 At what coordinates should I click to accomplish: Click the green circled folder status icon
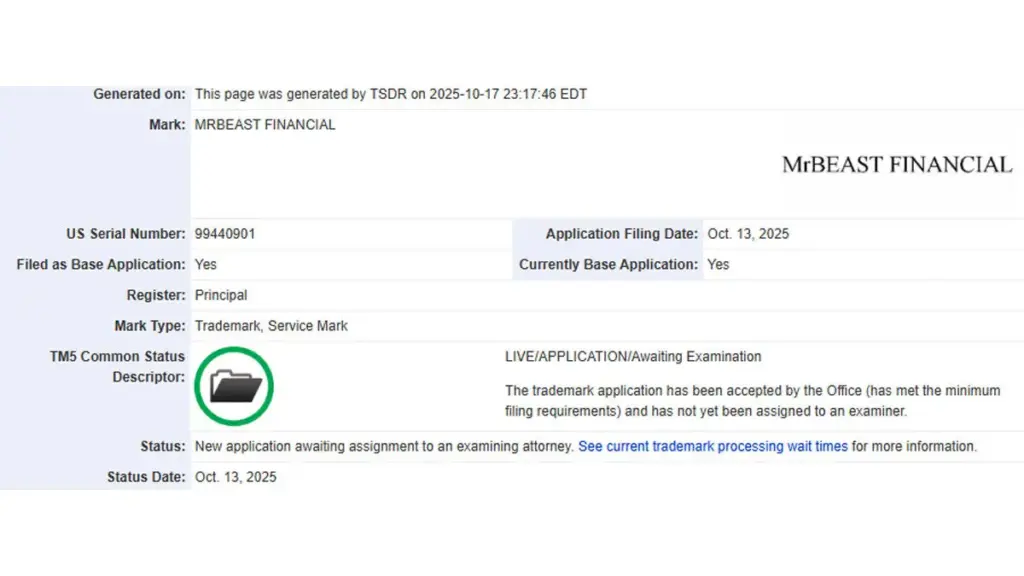(x=234, y=386)
